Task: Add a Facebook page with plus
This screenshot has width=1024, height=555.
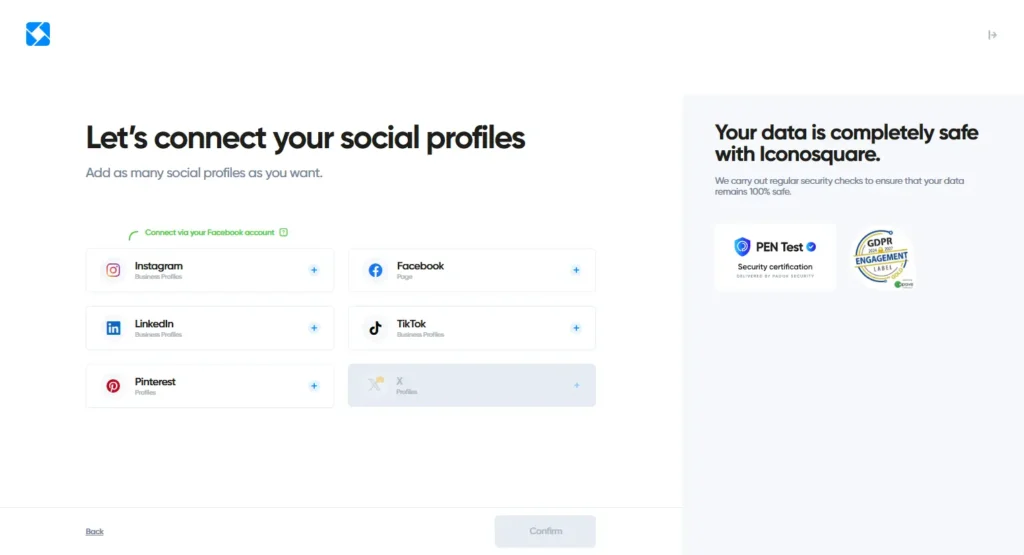Action: (576, 270)
